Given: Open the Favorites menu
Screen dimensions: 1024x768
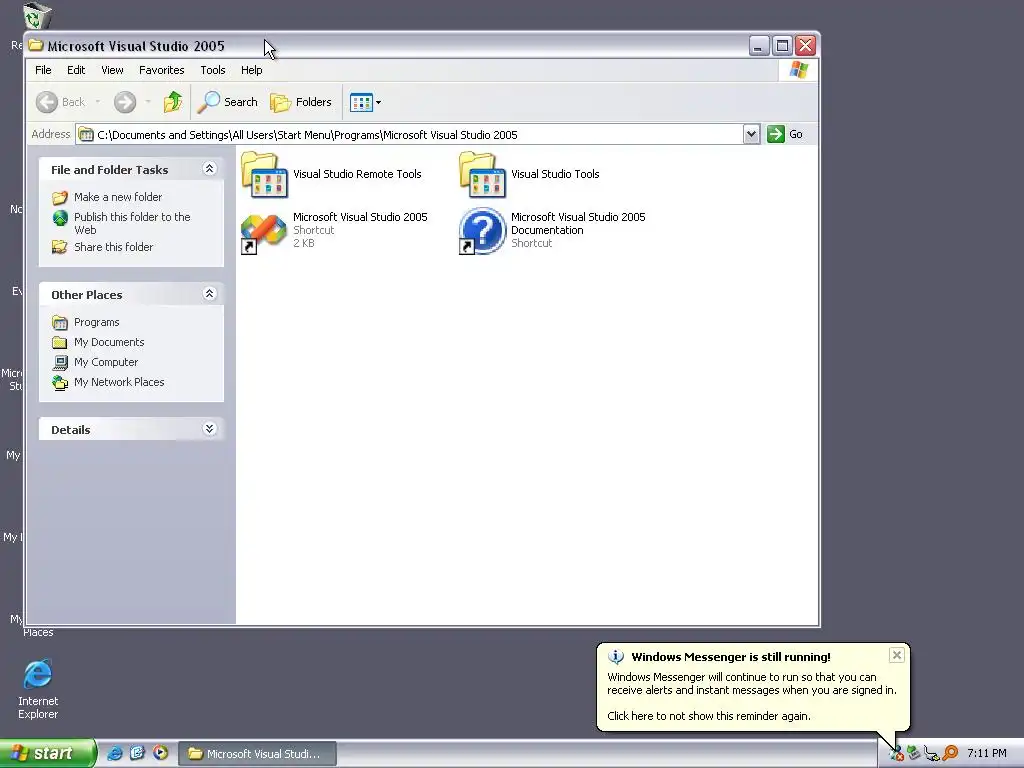Looking at the screenshot, I should pos(161,70).
